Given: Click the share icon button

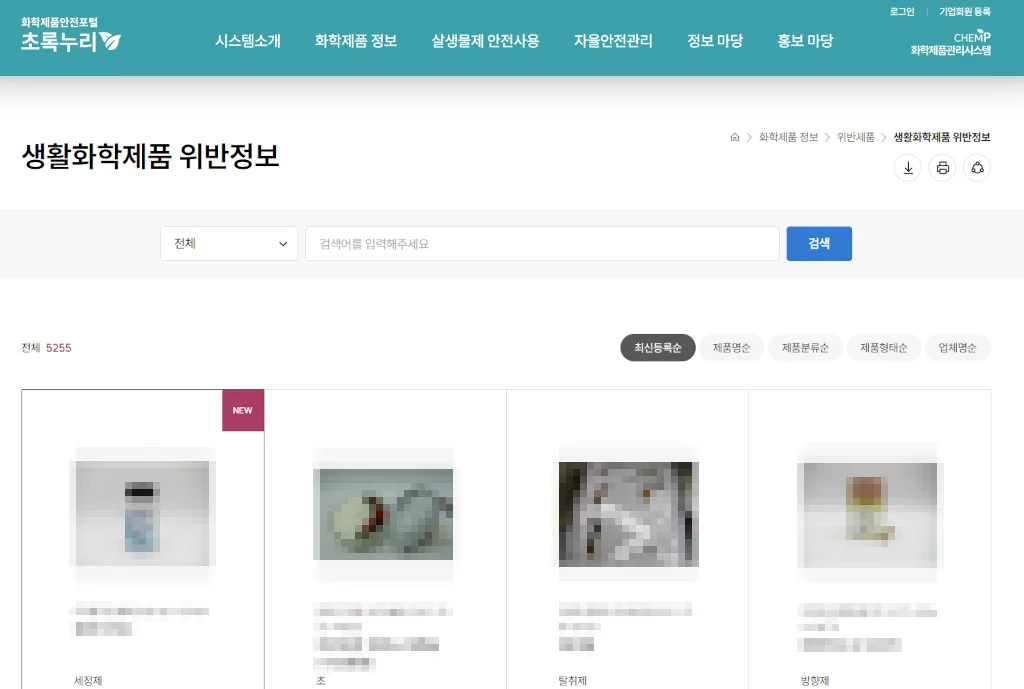Looking at the screenshot, I should [x=977, y=168].
